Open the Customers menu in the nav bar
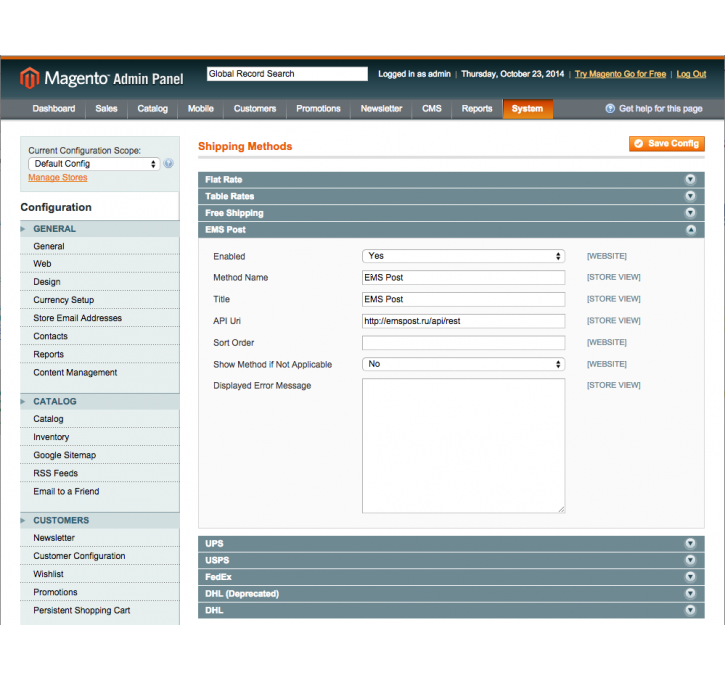Image resolution: width=725 pixels, height=680 pixels. tap(255, 109)
